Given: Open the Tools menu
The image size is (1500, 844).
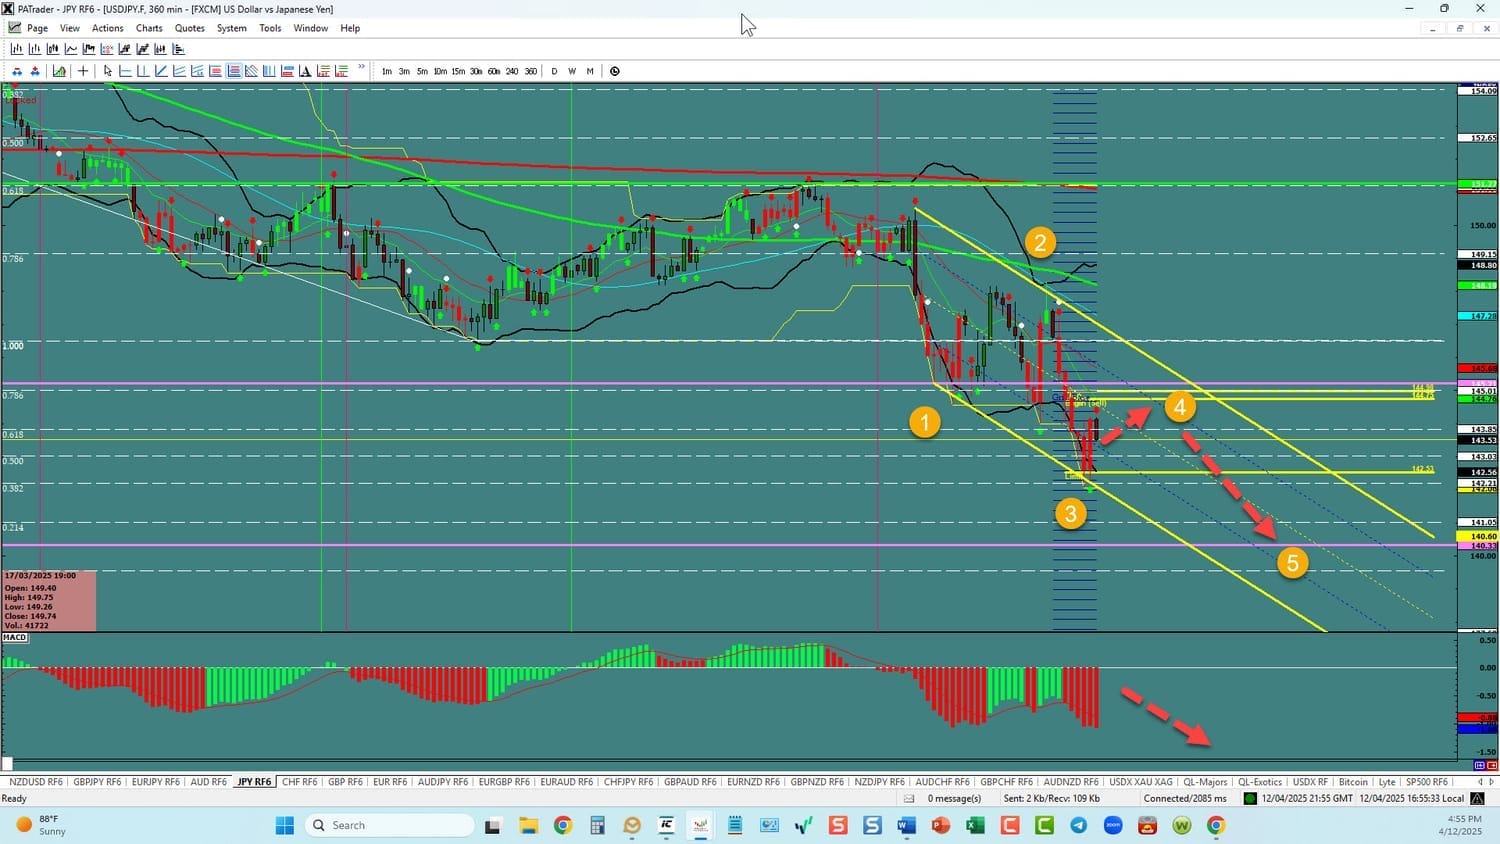Looking at the screenshot, I should pos(270,28).
